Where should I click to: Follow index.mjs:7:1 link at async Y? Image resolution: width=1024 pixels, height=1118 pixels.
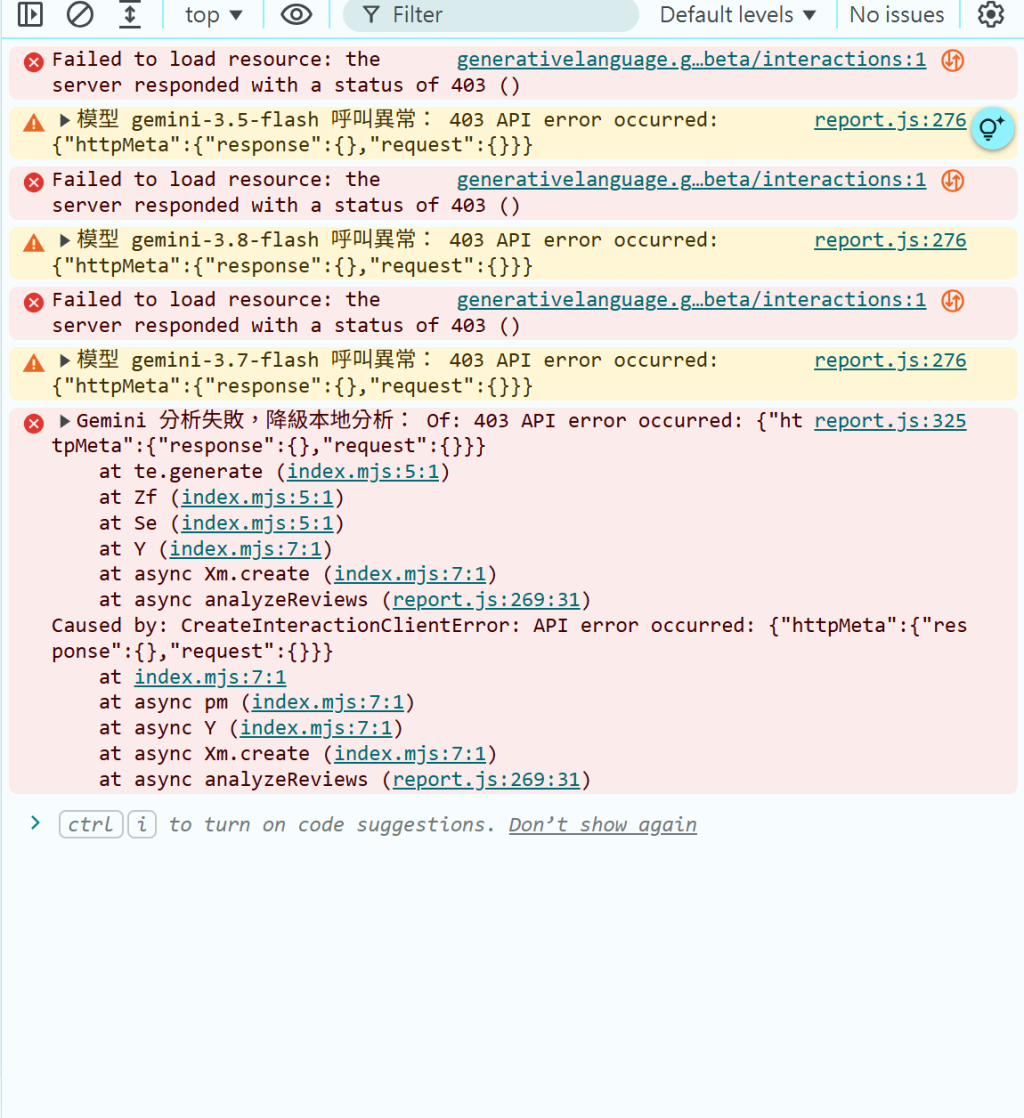(316, 728)
